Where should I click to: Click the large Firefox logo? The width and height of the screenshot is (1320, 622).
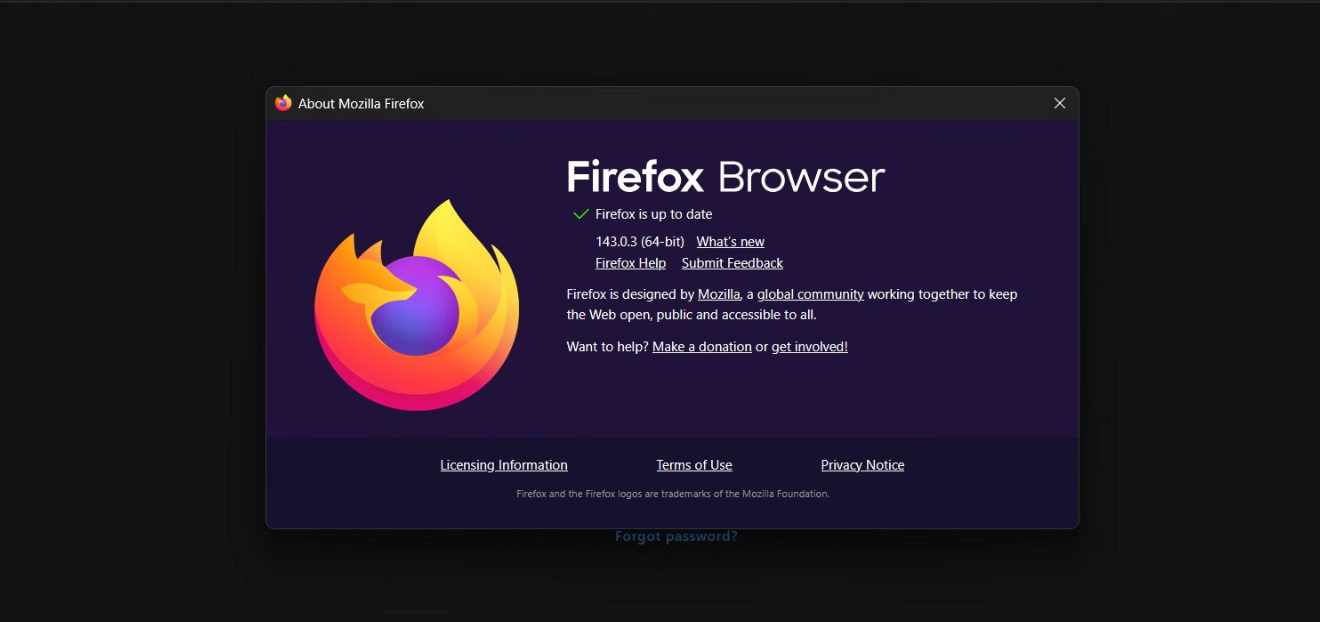point(417,305)
